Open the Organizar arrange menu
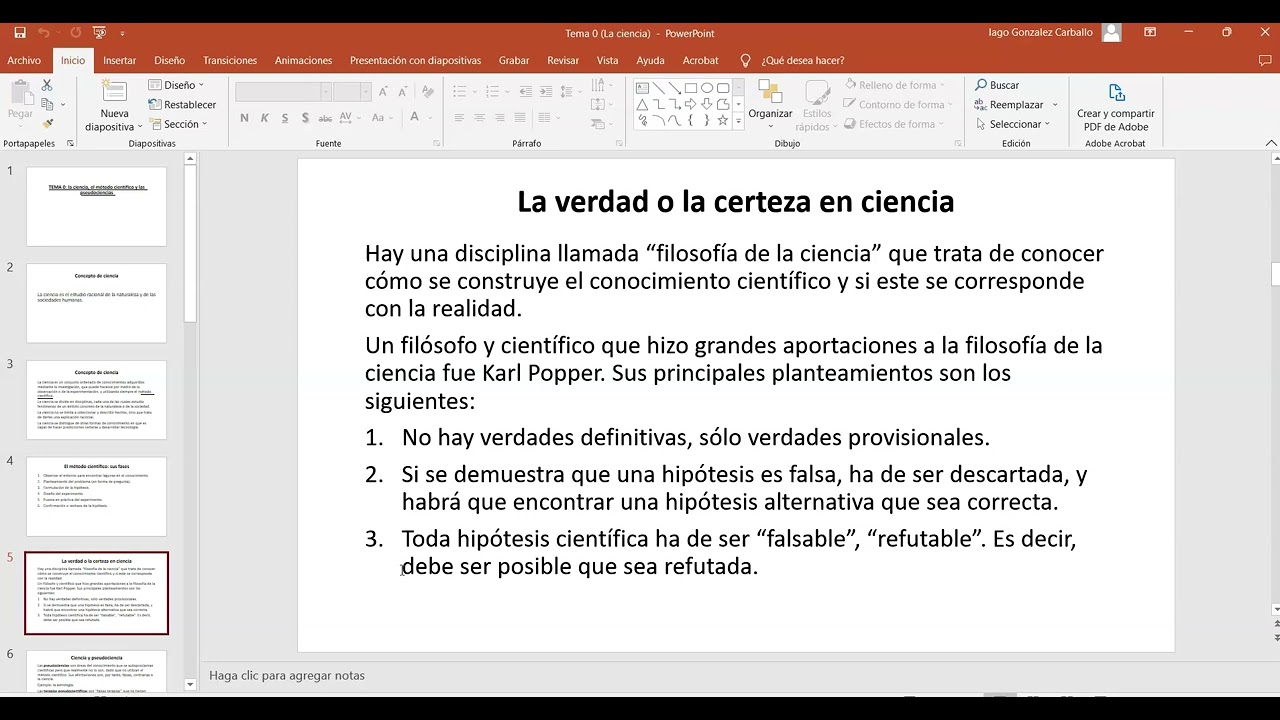Image resolution: width=1280 pixels, height=720 pixels. pyautogui.click(x=770, y=103)
